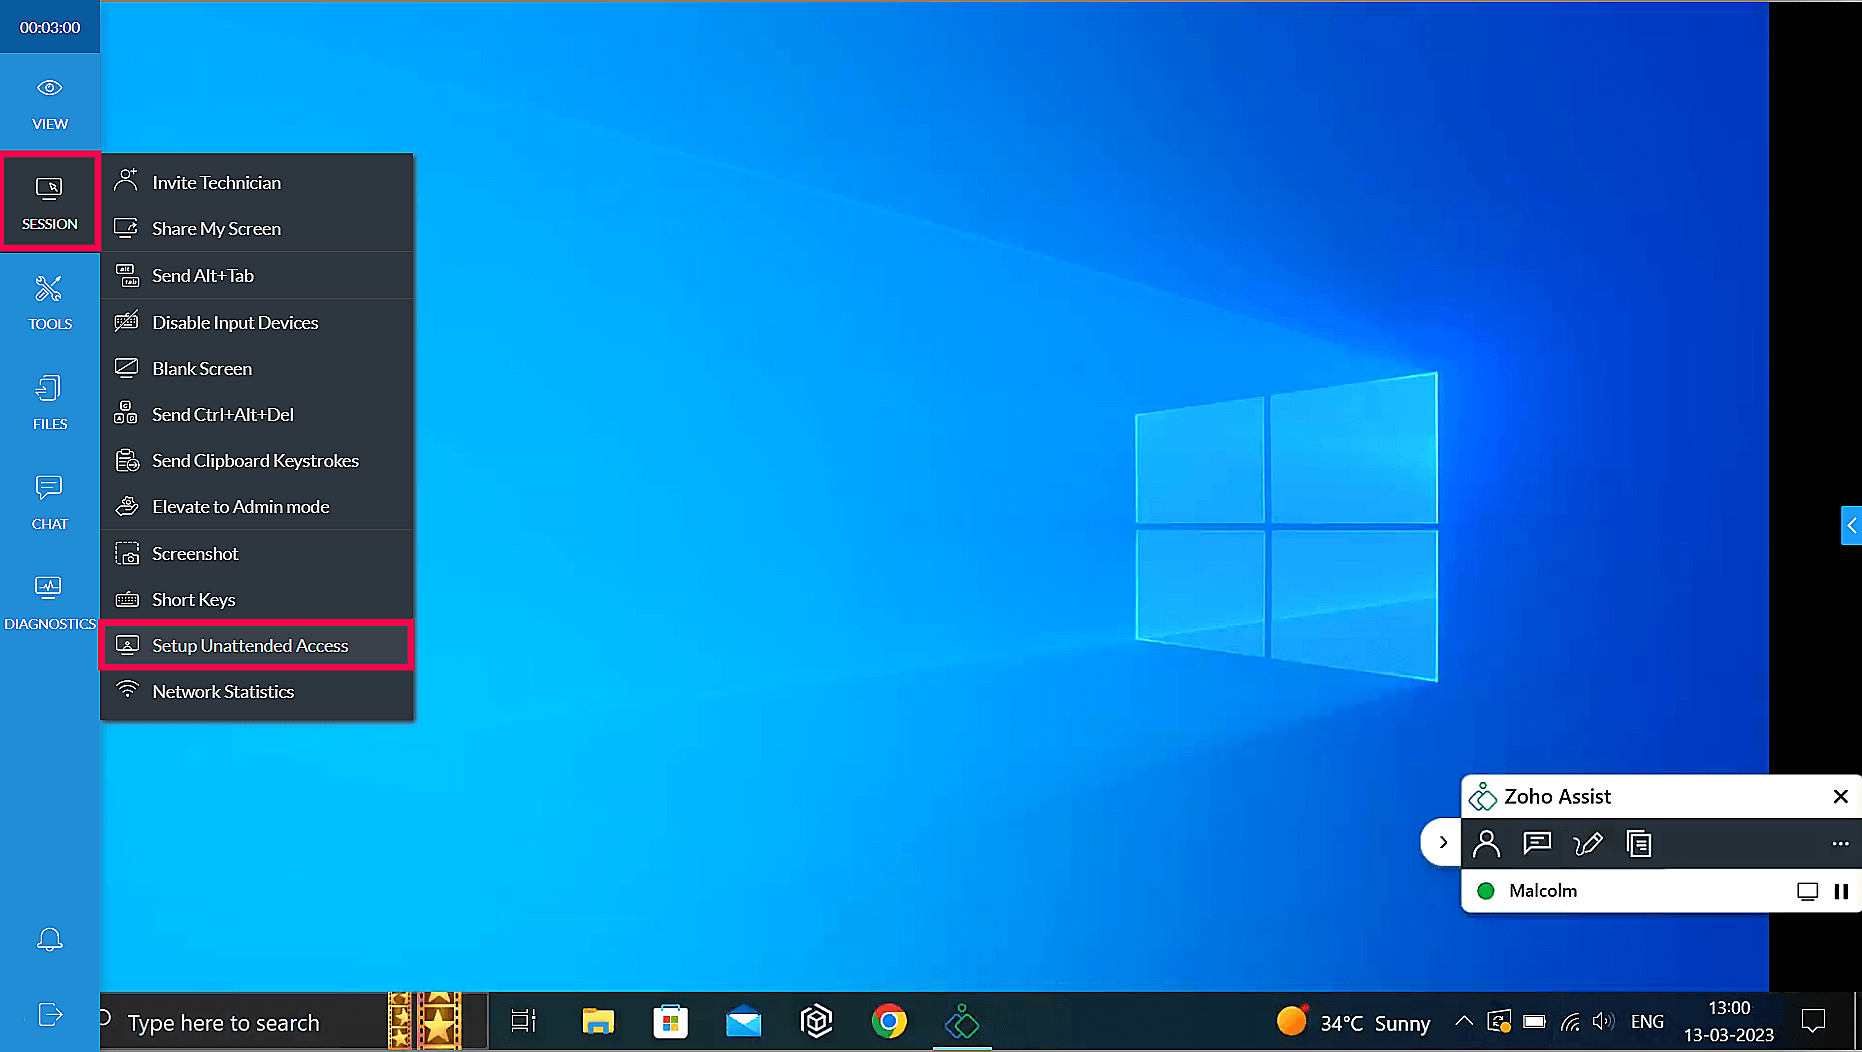The height and width of the screenshot is (1052, 1862).
Task: Choose Invite Technician from the menu
Action: [216, 183]
